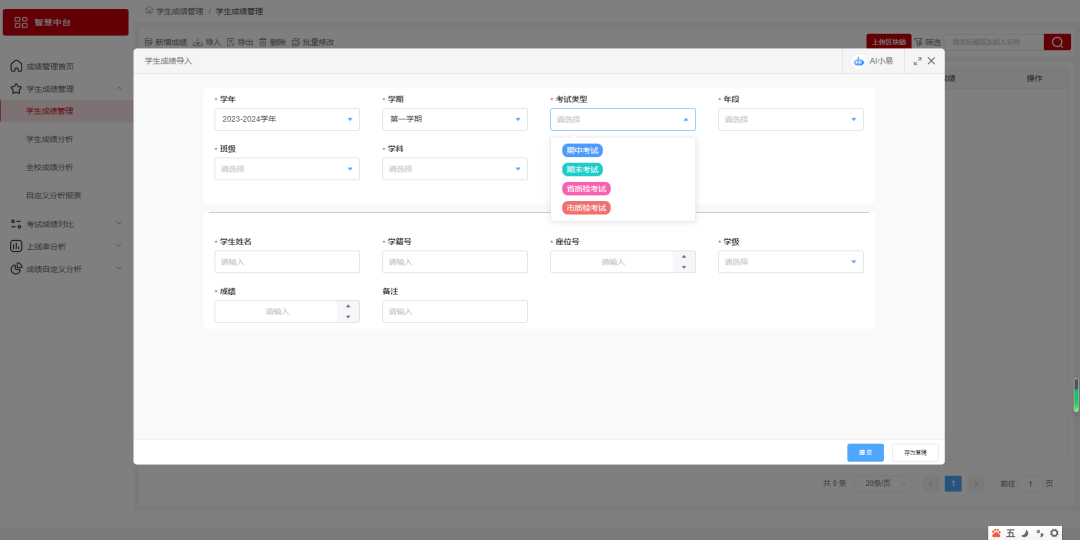Click the 备注 input field
This screenshot has width=1080, height=540.
coord(455,311)
